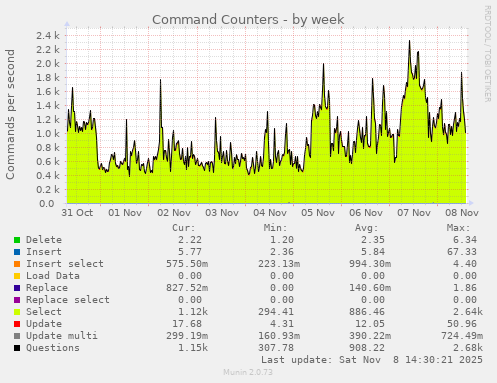Click the 'Min:' column header
497x383 pixels.
click(x=275, y=228)
